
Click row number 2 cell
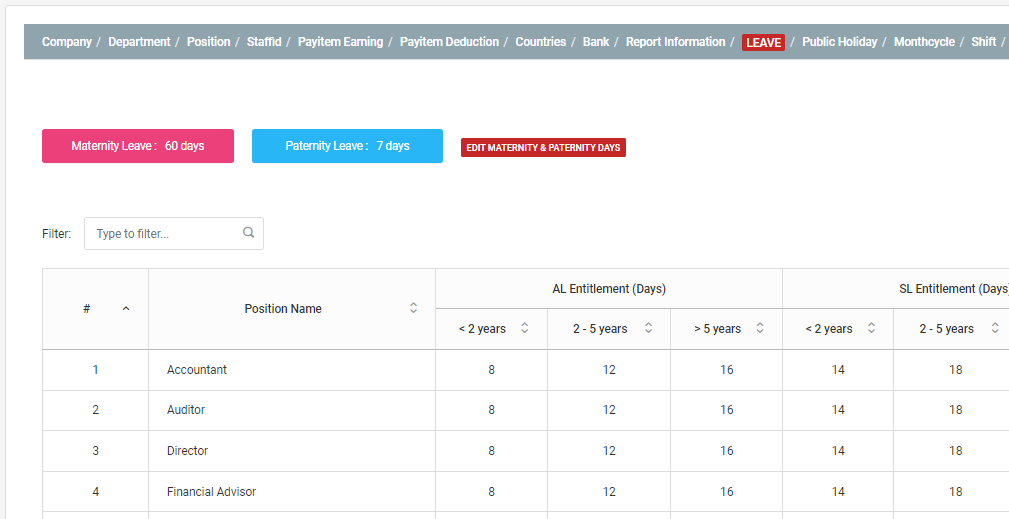(x=95, y=410)
